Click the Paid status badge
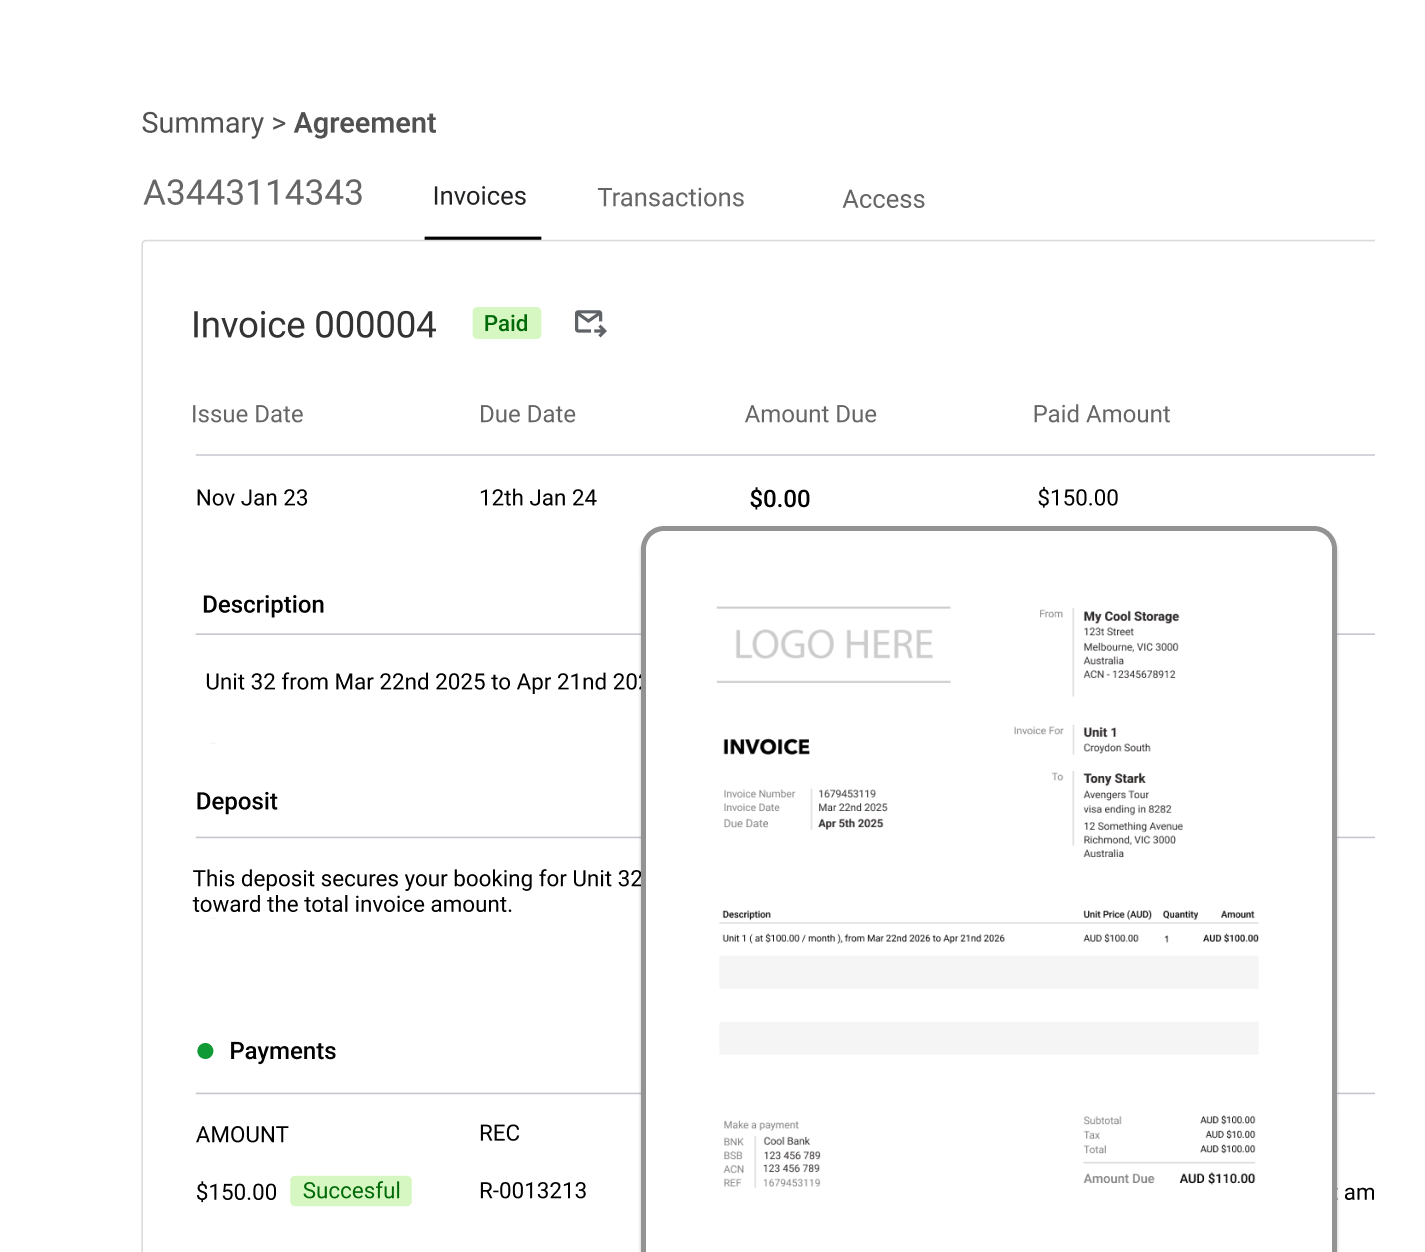 tap(506, 323)
